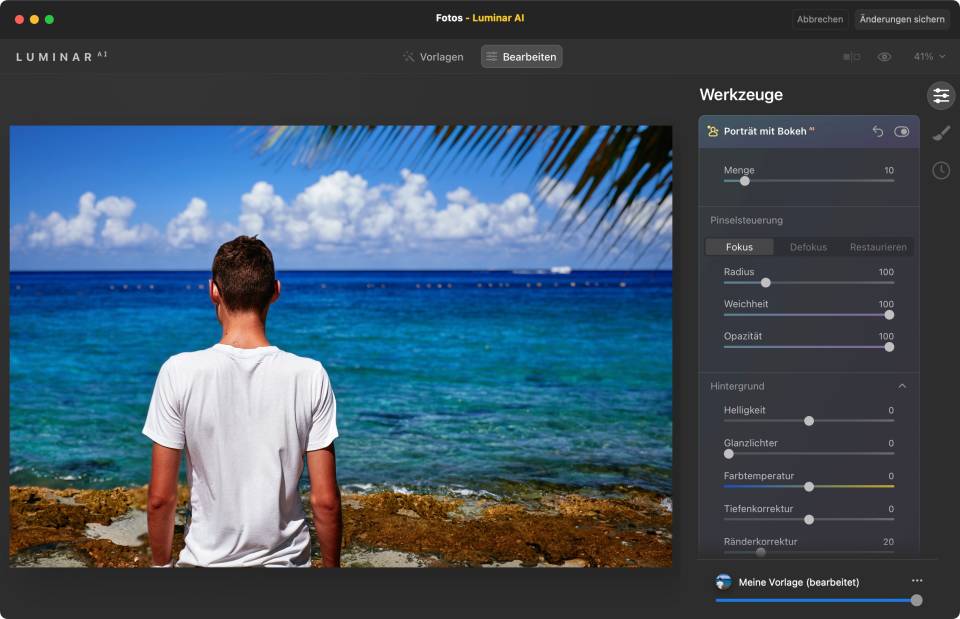Viewport: 960px width, 619px height.
Task: Click the Ränderkorrektur value 20
Action: click(x=888, y=541)
